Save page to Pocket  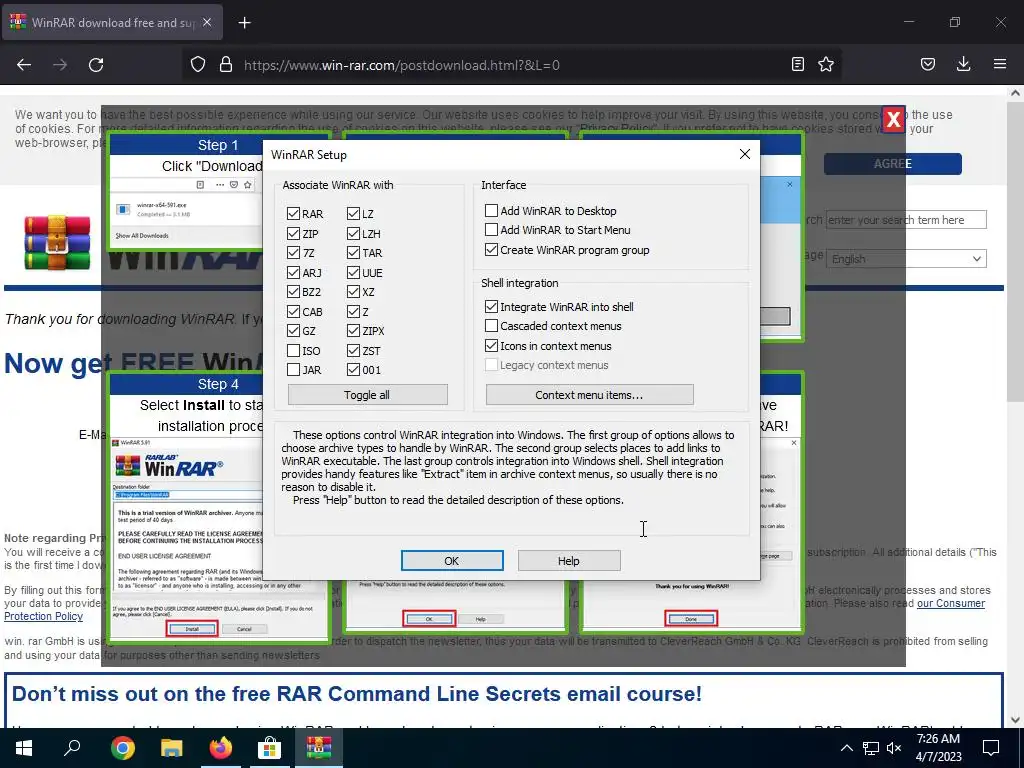pyautogui.click(x=928, y=65)
